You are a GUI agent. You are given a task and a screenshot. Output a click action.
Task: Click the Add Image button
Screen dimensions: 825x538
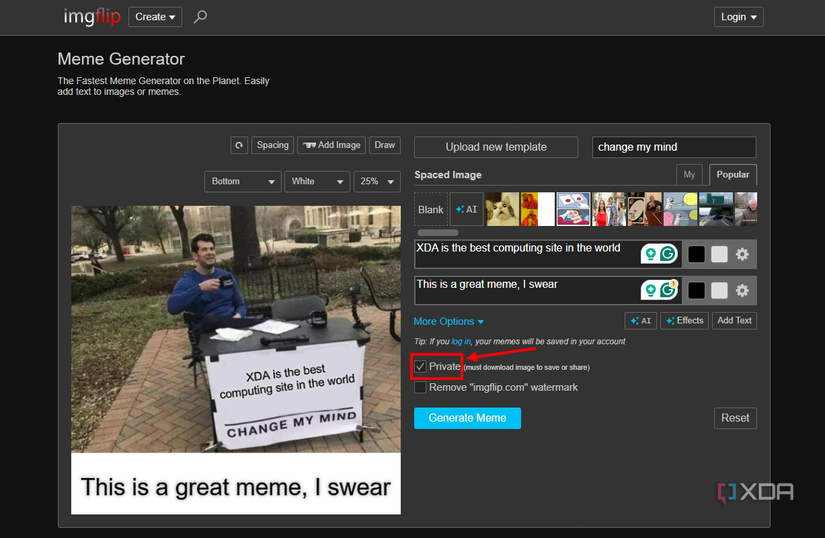331,145
